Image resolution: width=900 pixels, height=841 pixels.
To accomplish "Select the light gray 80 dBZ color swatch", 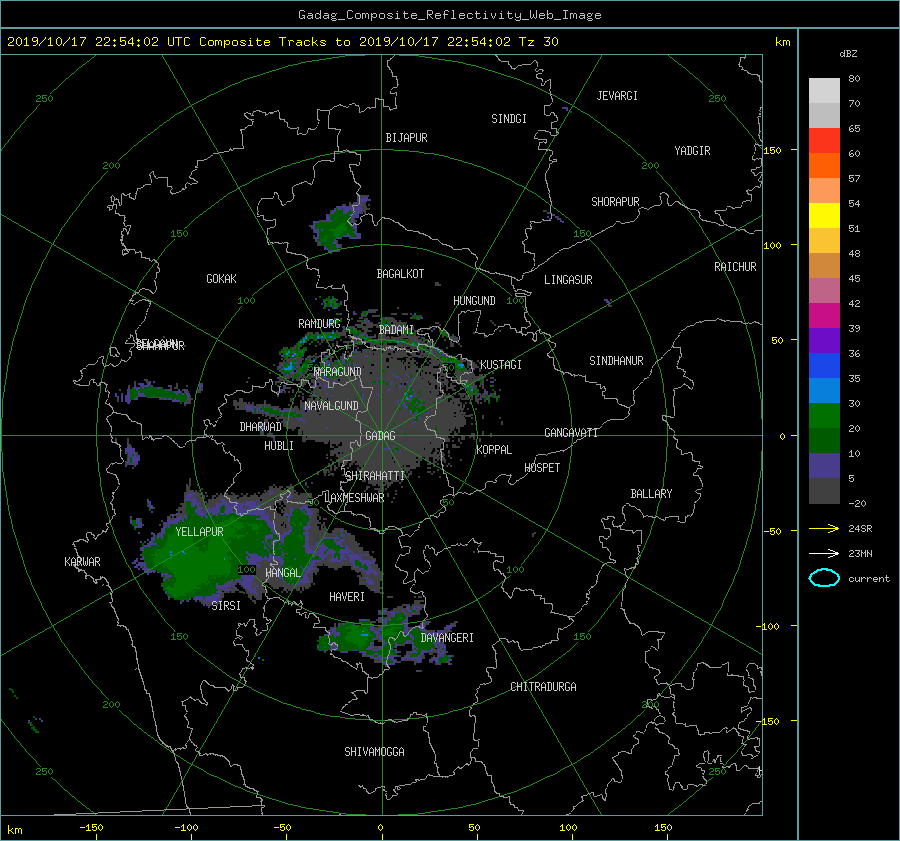I will click(824, 90).
